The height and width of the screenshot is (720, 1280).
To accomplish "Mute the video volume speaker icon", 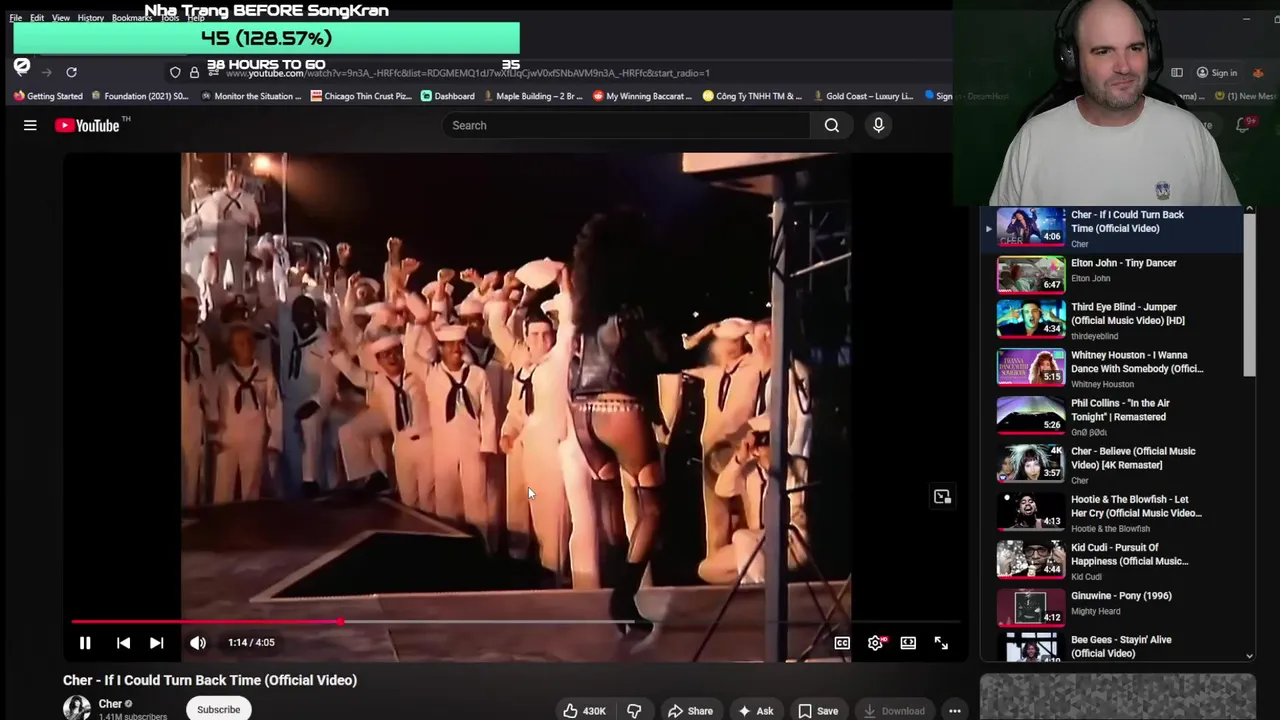I will coord(198,643).
